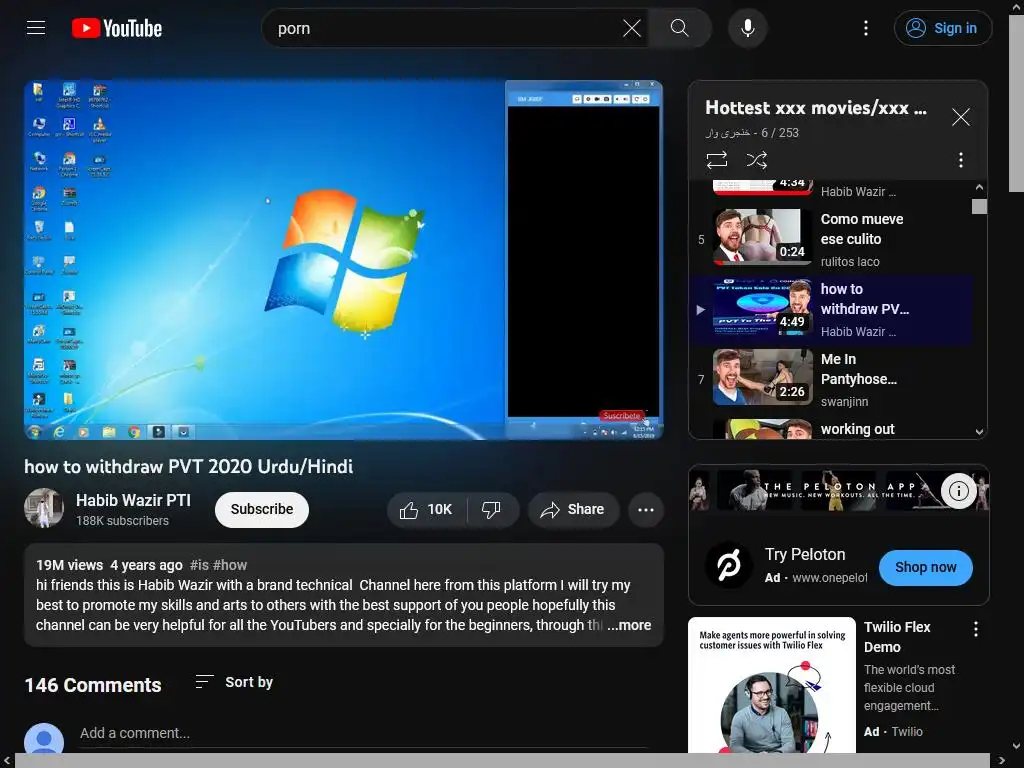Click the #how hashtag
1024x768 pixels.
(x=230, y=565)
